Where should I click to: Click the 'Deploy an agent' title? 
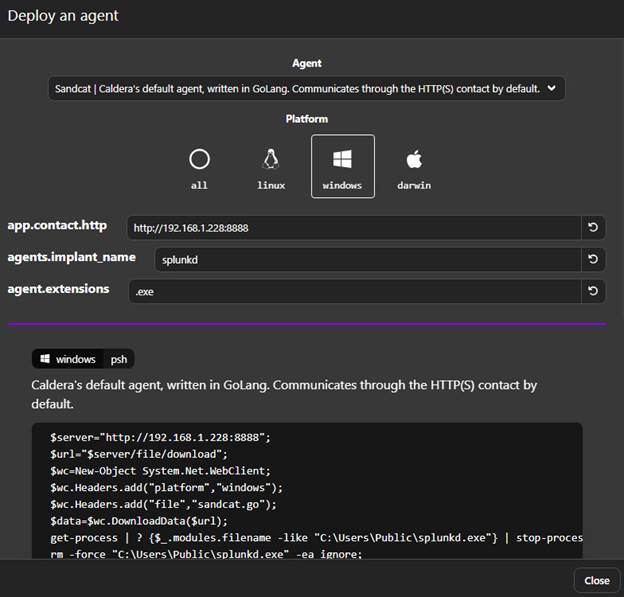coord(63,16)
